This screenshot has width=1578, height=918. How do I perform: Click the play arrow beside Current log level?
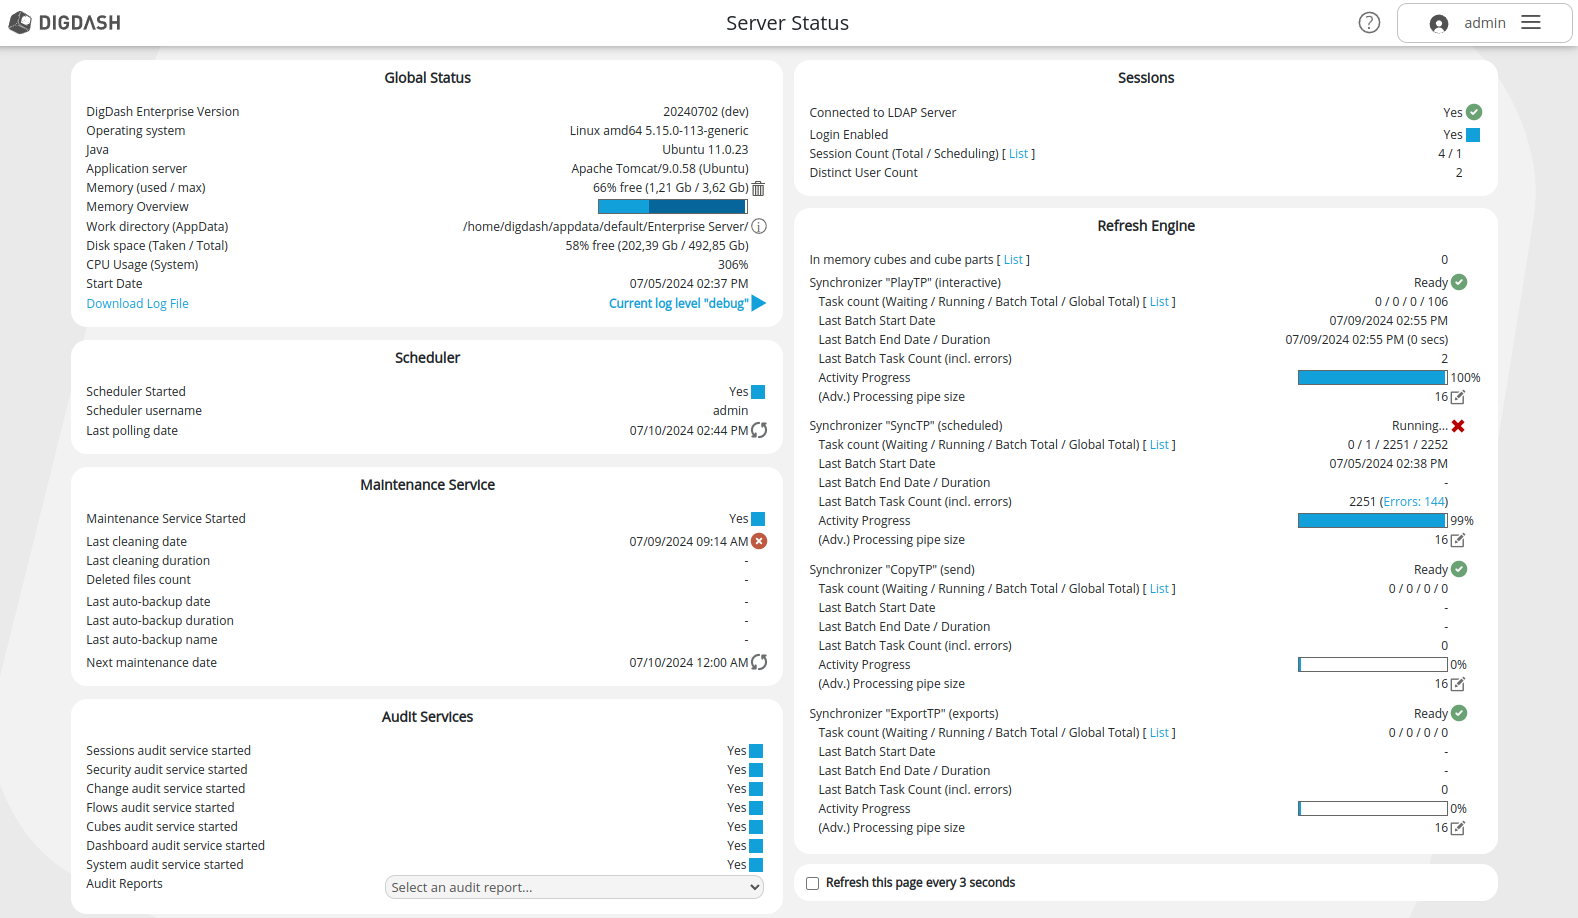(x=759, y=304)
